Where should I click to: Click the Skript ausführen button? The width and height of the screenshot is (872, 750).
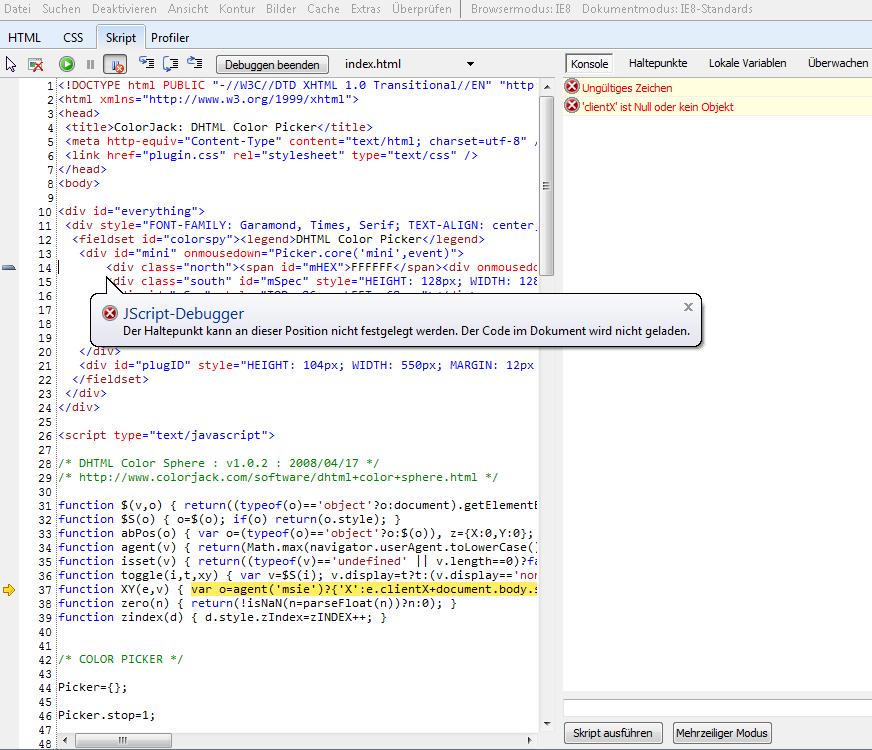612,733
